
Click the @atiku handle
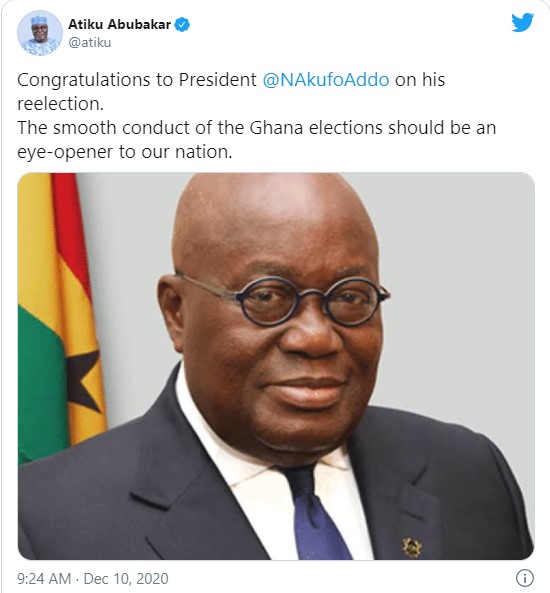[90, 42]
